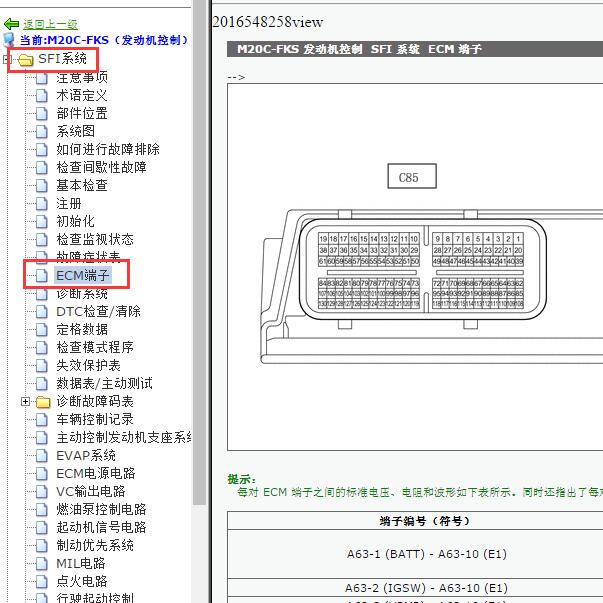Click the document icon beside DTC检查/清除

pos(42,312)
